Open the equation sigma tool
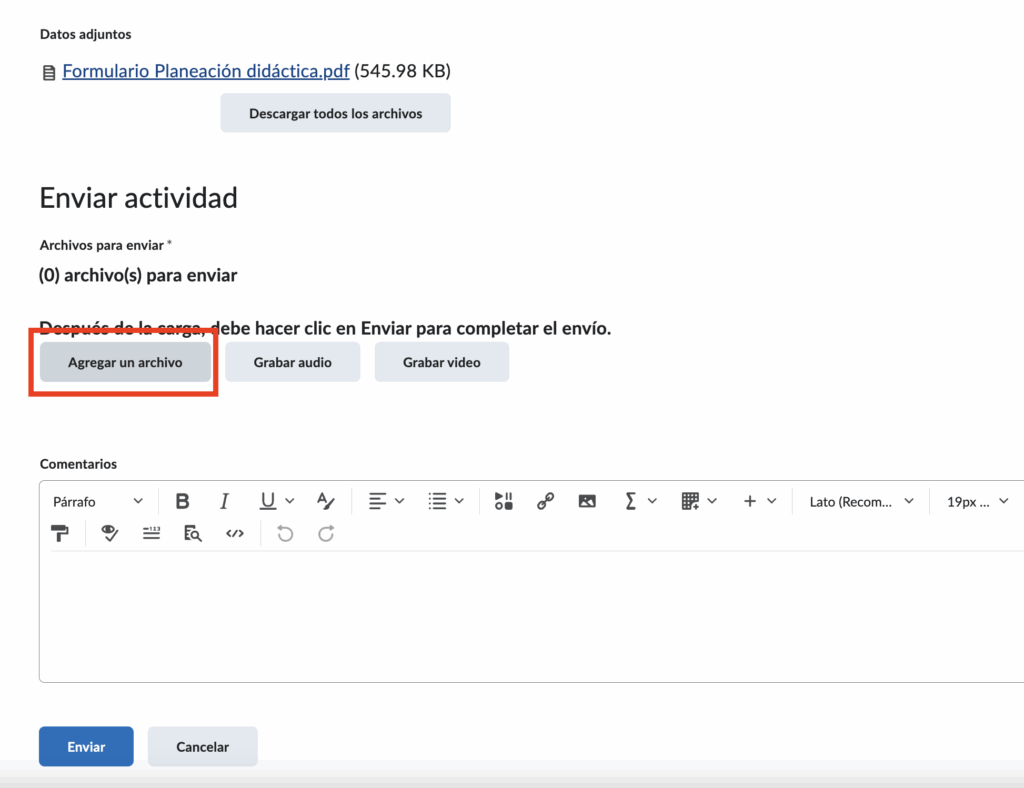 (x=630, y=501)
